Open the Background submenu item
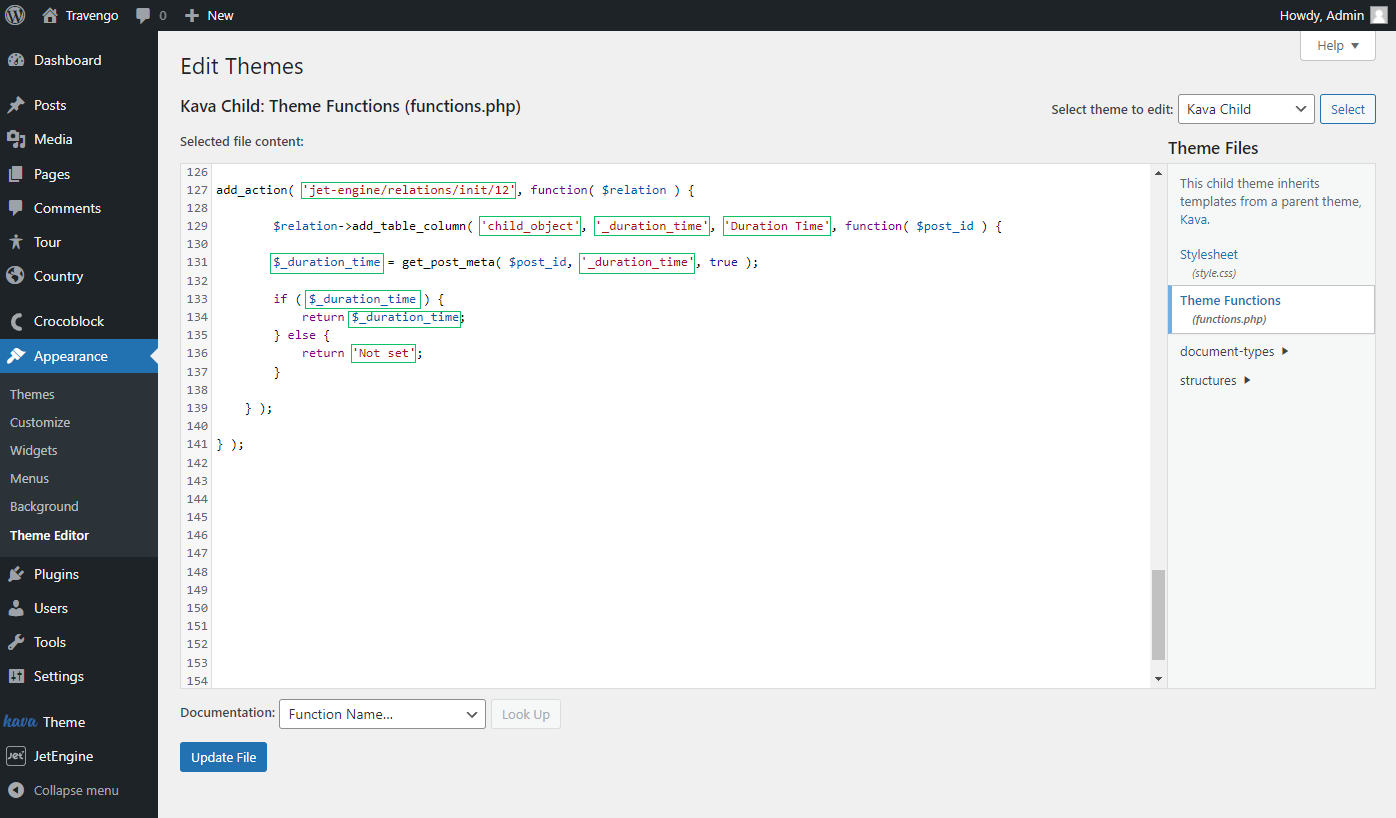1396x818 pixels. pyautogui.click(x=44, y=506)
